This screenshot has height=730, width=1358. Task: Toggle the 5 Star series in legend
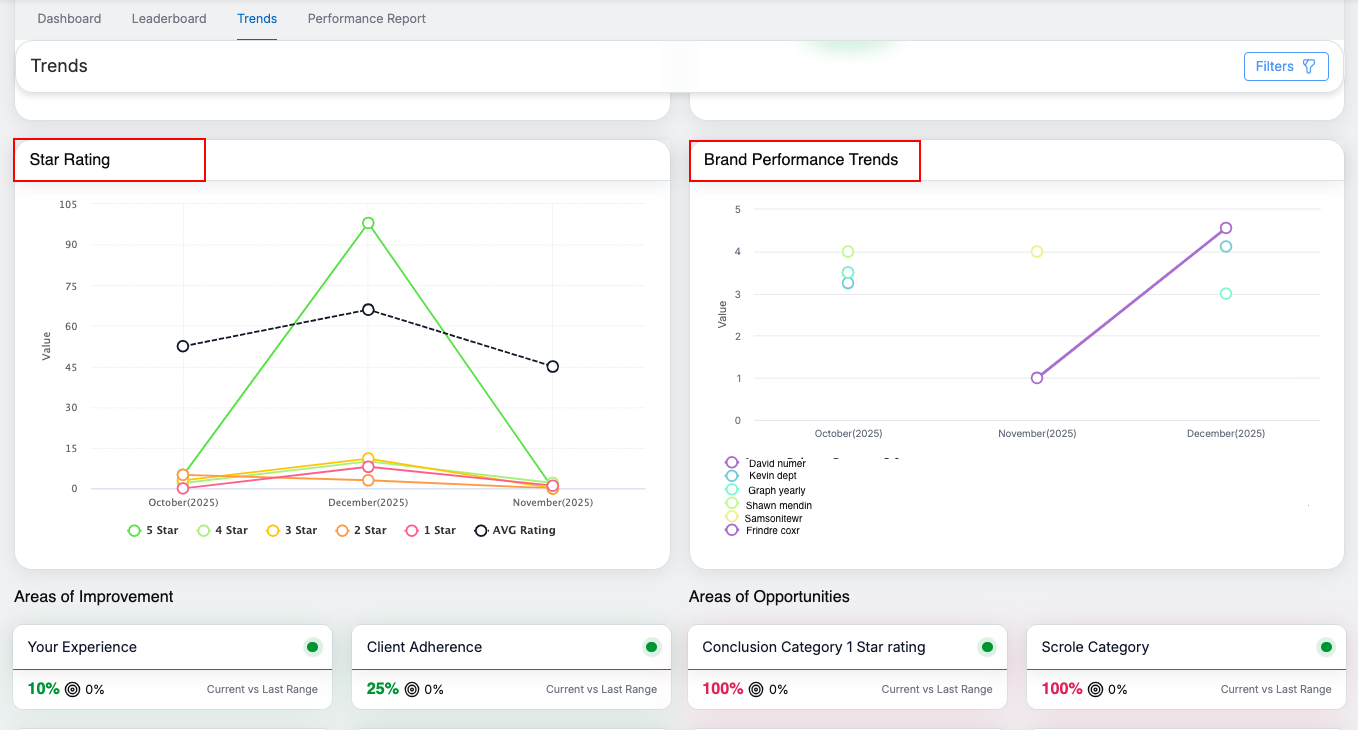pos(153,530)
